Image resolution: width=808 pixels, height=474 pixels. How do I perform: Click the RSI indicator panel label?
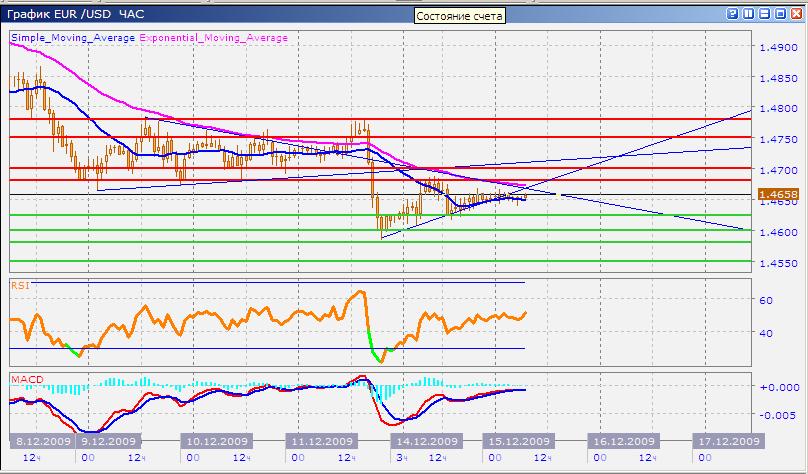click(x=19, y=286)
